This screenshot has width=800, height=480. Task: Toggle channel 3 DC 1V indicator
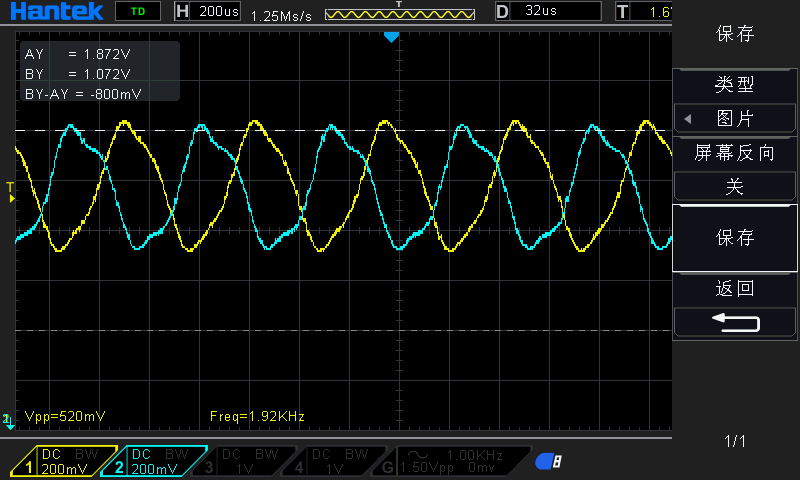click(240, 461)
